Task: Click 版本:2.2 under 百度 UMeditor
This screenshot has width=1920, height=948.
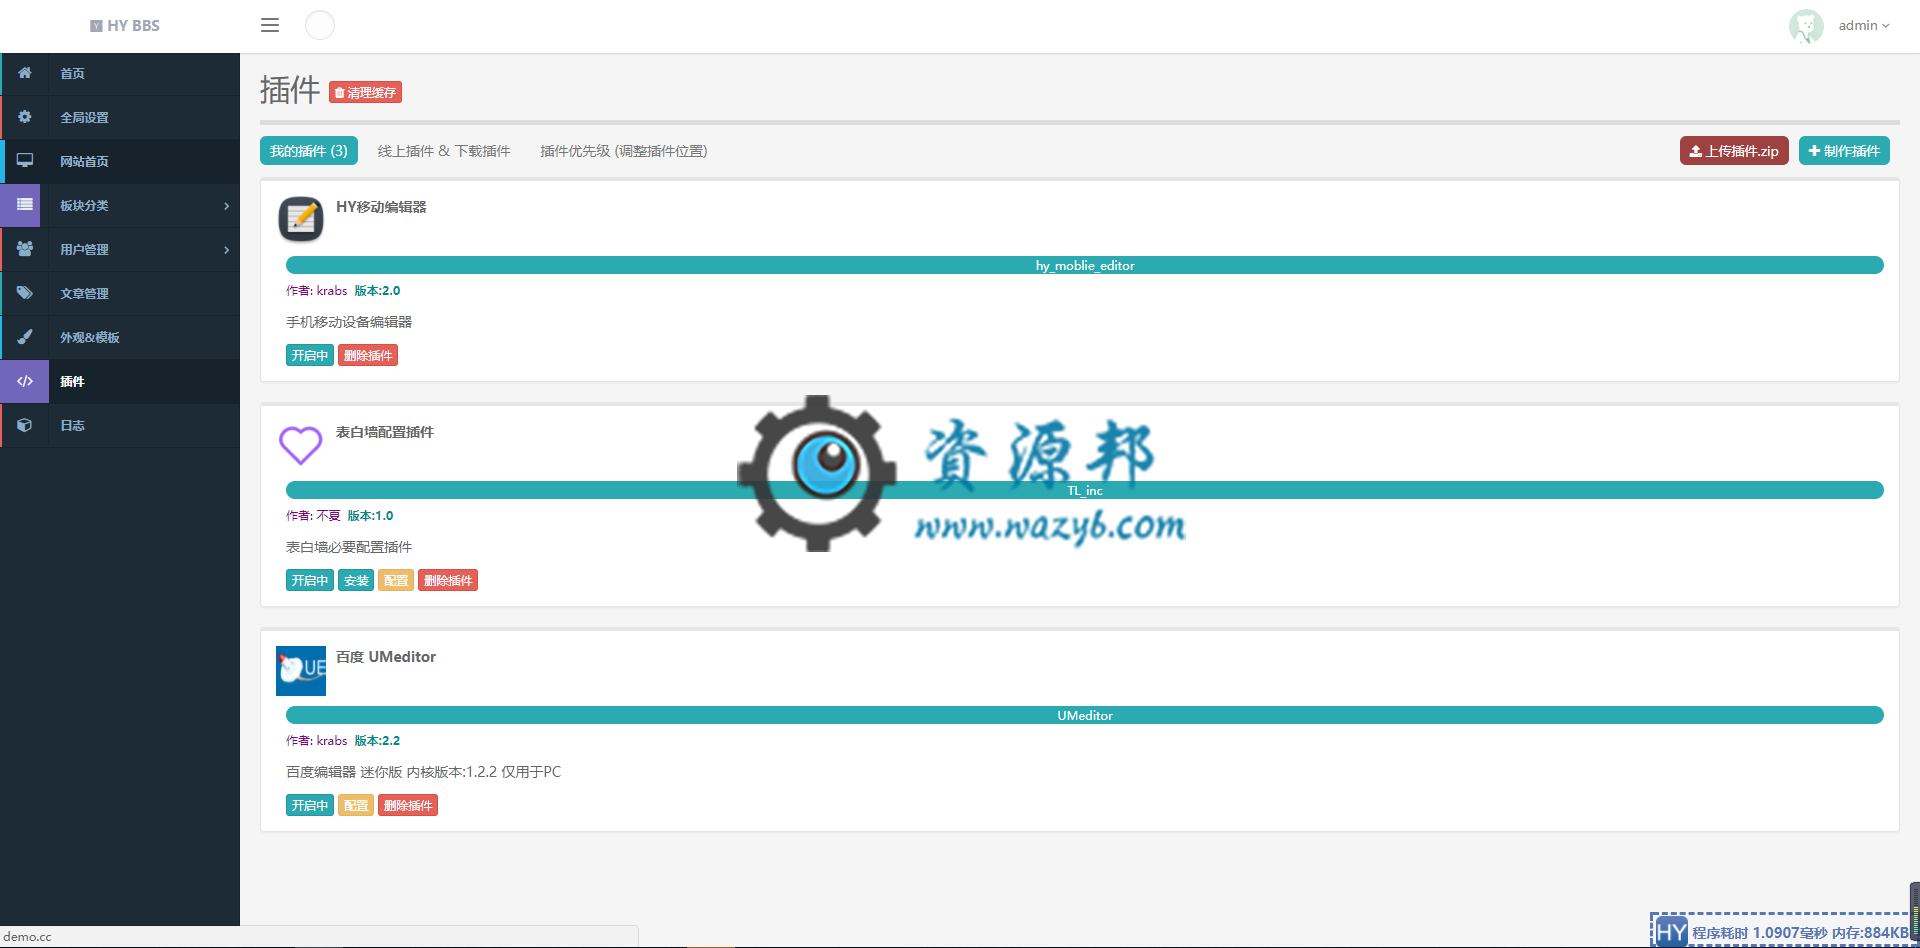Action: (x=377, y=741)
